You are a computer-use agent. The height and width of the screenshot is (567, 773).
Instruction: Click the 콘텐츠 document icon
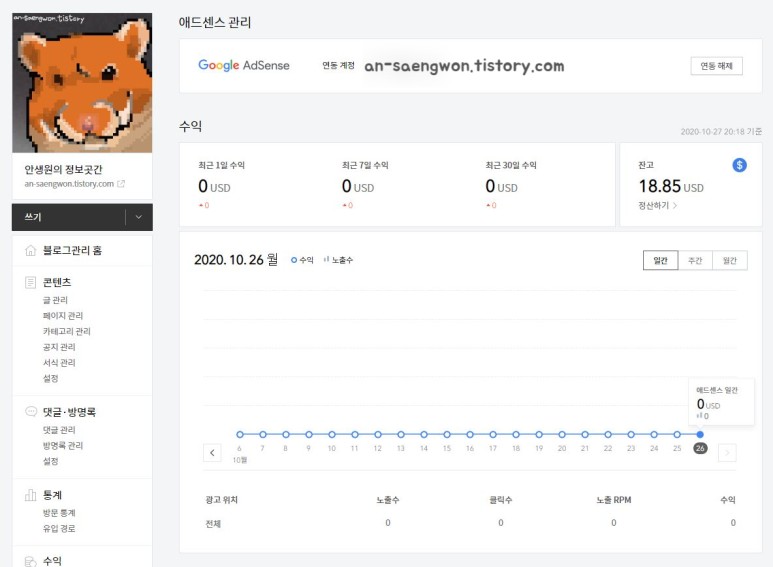tap(31, 283)
